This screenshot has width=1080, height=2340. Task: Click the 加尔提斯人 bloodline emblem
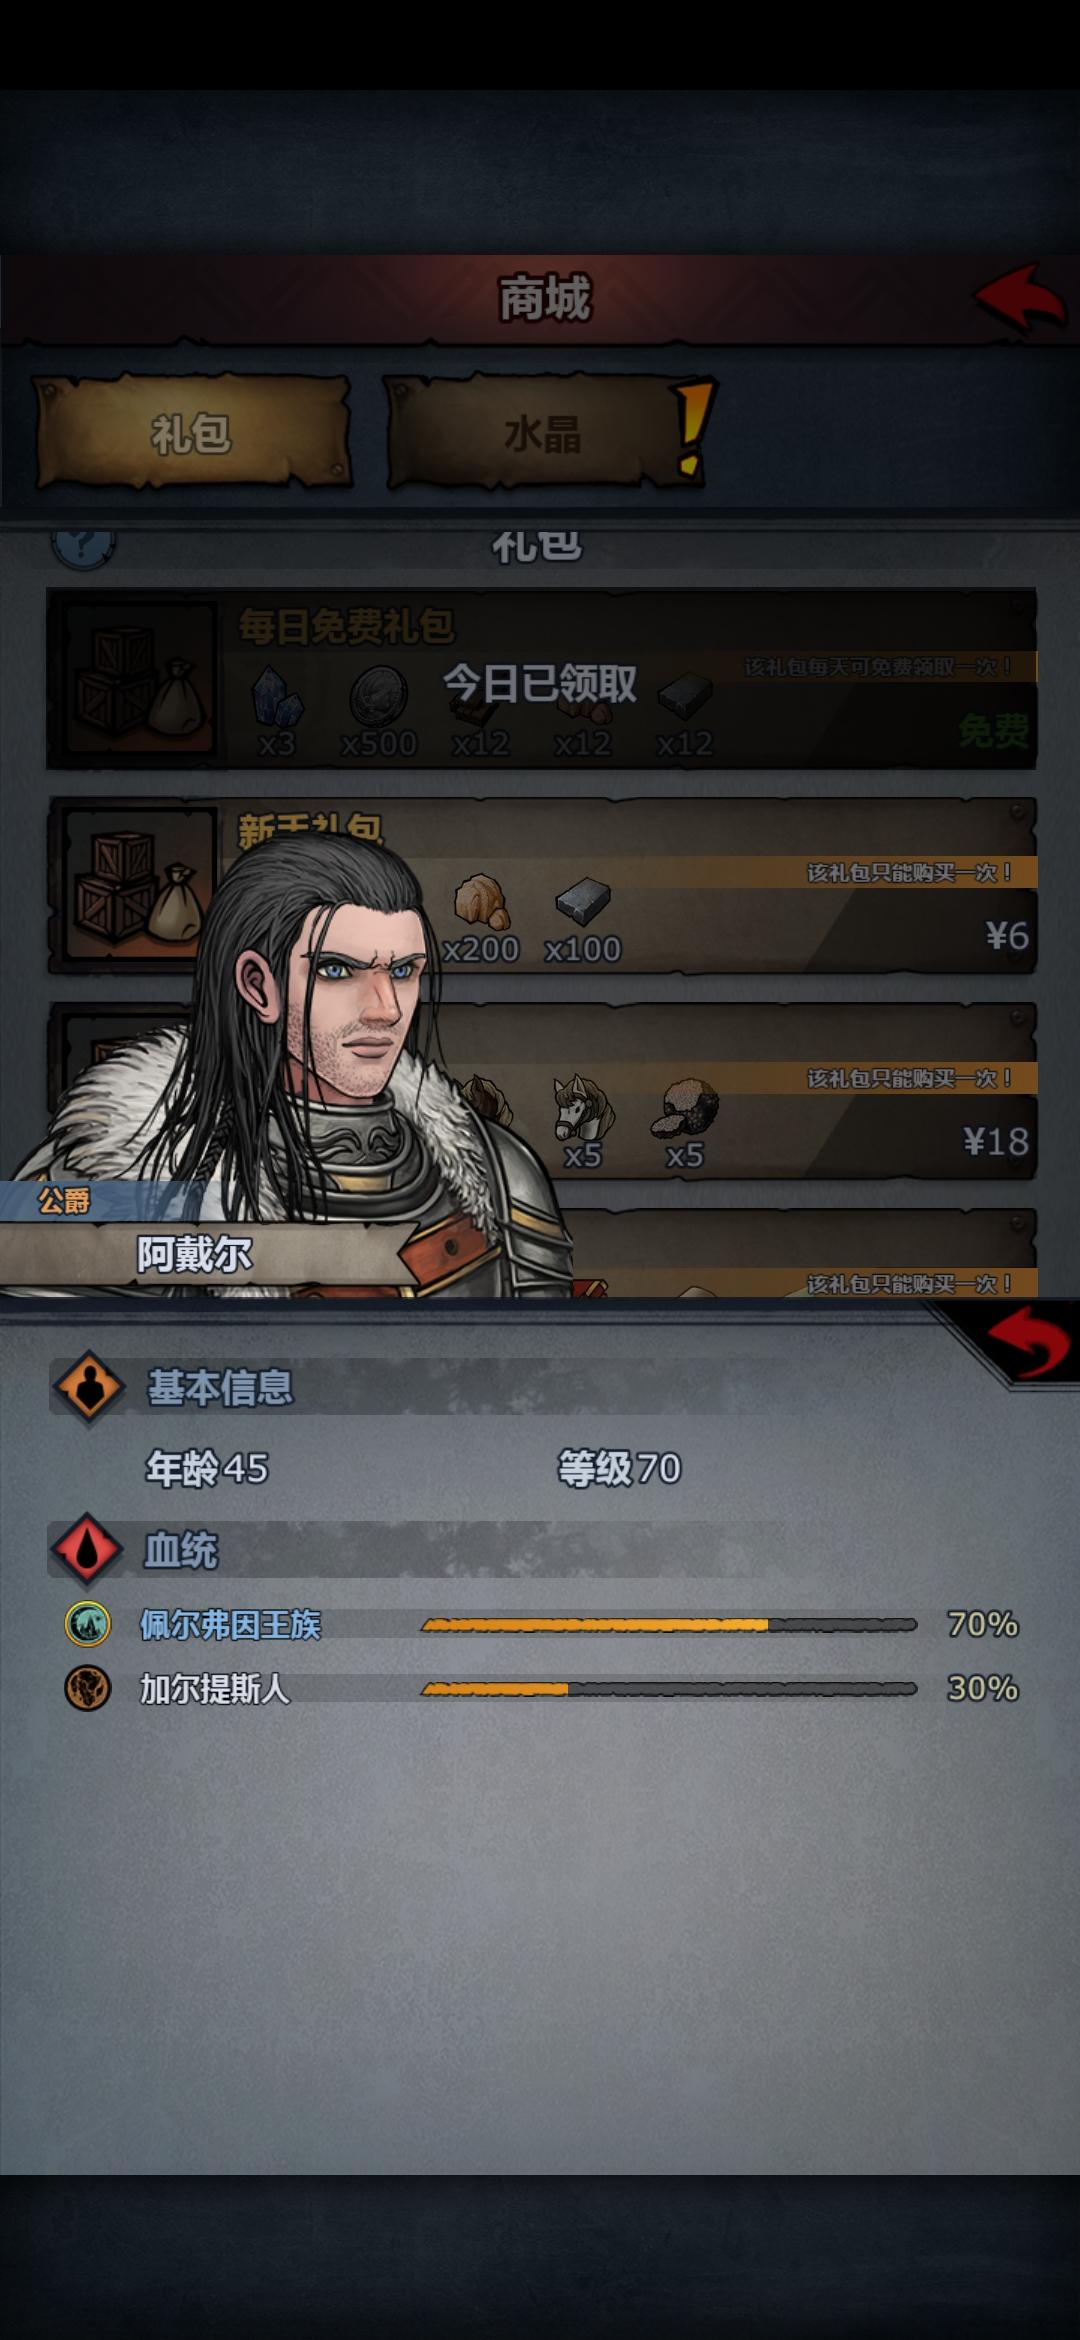pyautogui.click(x=88, y=1688)
